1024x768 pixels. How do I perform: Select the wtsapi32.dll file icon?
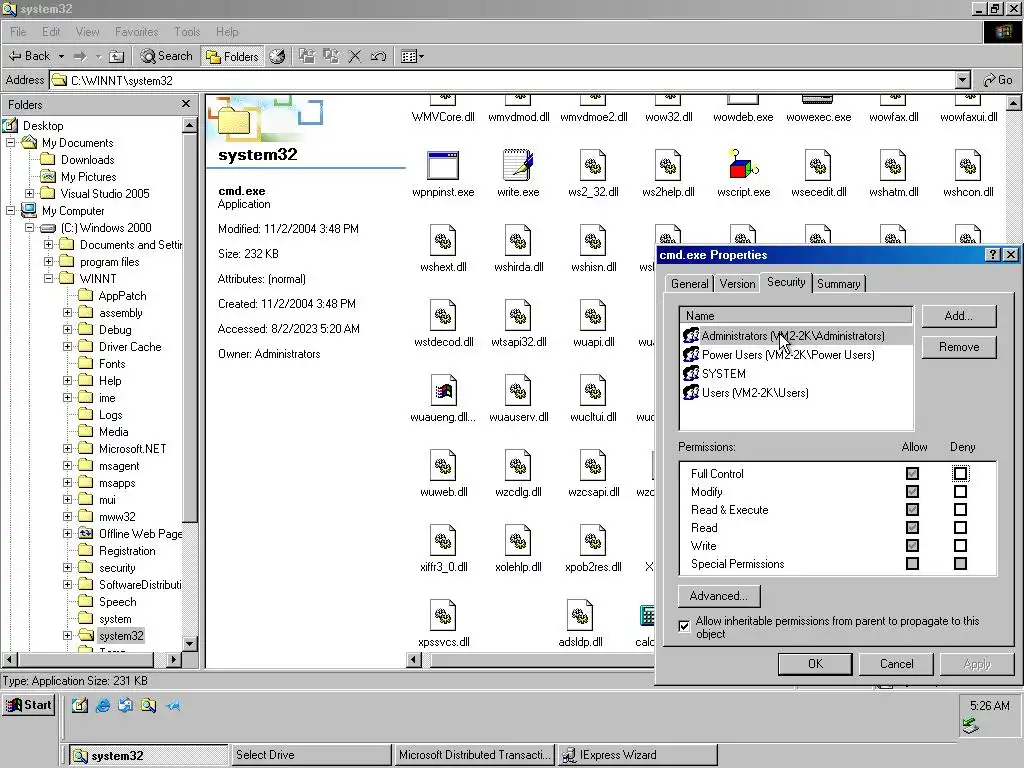point(518,315)
